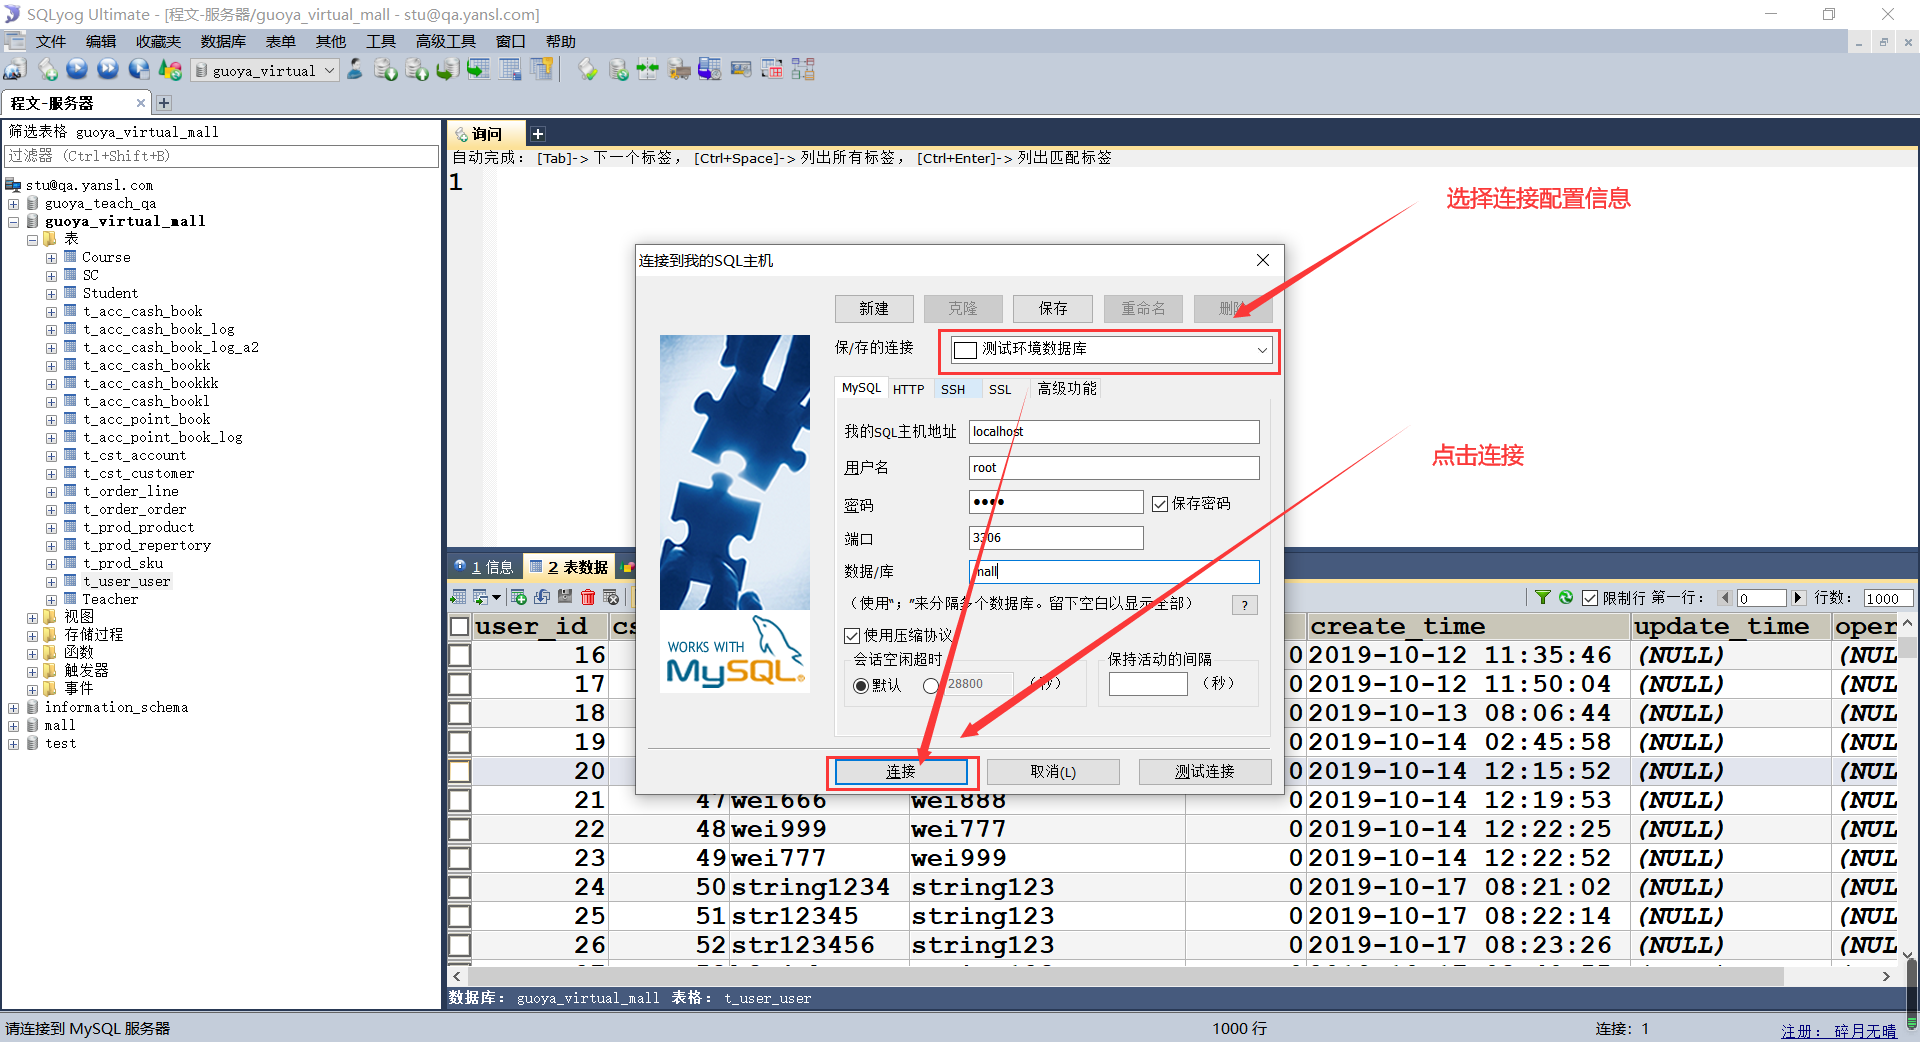Click the 保存 button in dialog
This screenshot has width=1920, height=1042.
click(x=1053, y=308)
